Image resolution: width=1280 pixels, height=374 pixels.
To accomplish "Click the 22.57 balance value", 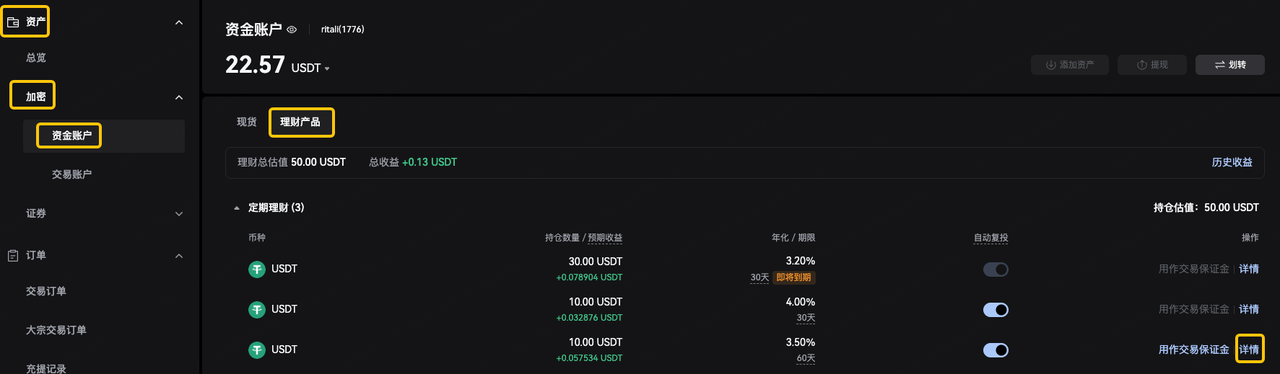I will (254, 65).
